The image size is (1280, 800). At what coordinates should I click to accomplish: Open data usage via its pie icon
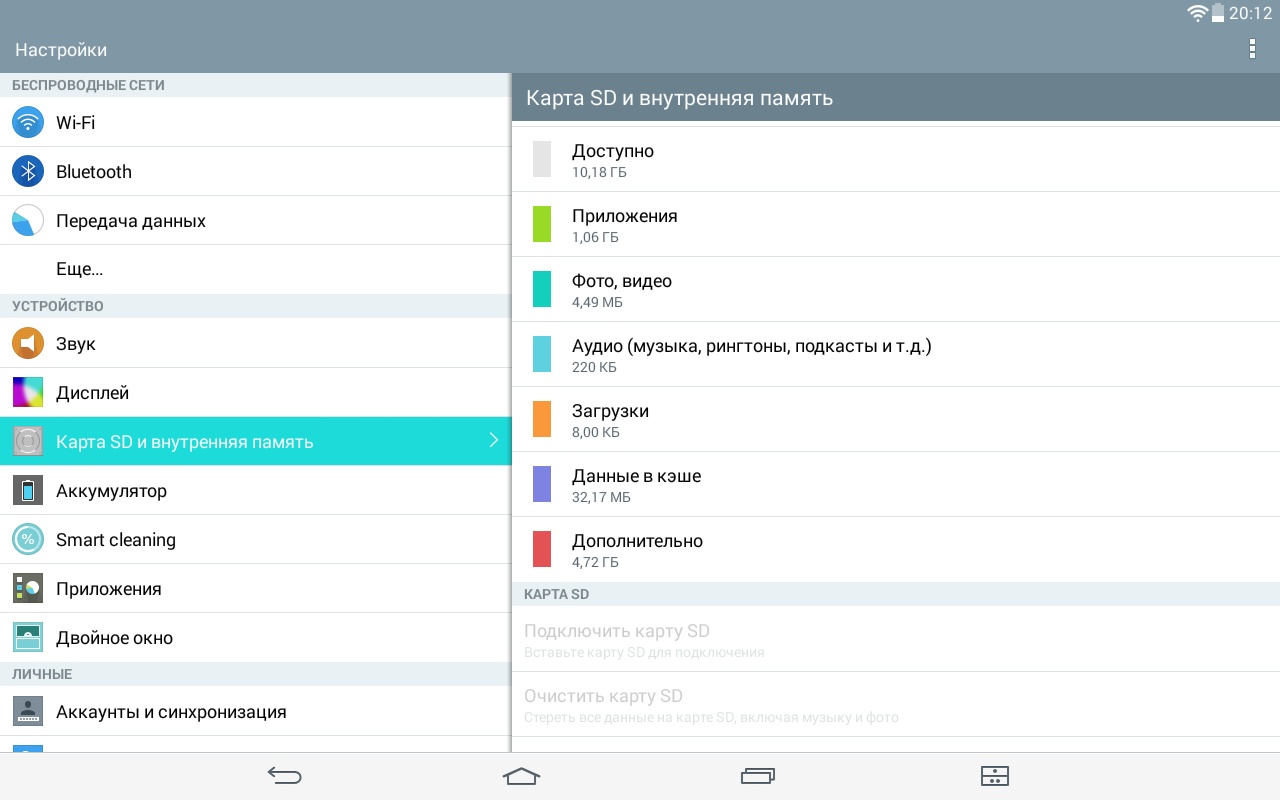tap(28, 221)
